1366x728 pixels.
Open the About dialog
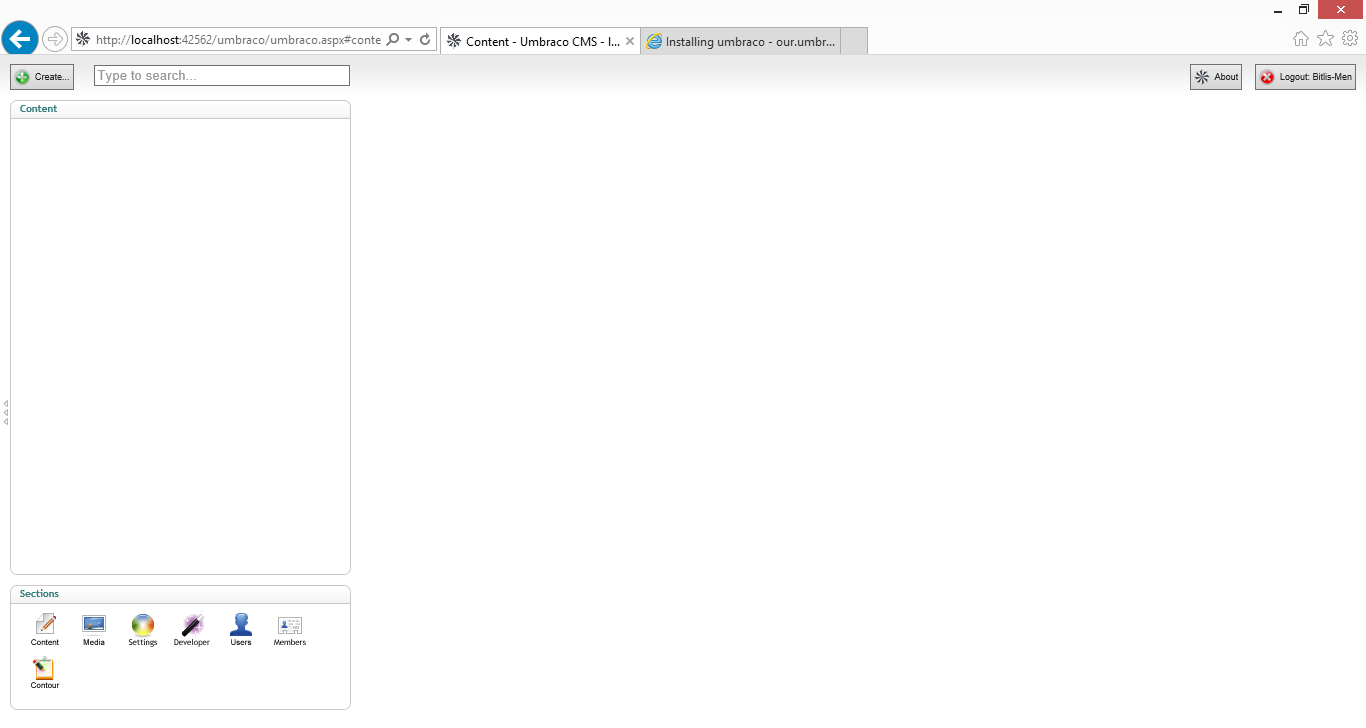(1216, 77)
